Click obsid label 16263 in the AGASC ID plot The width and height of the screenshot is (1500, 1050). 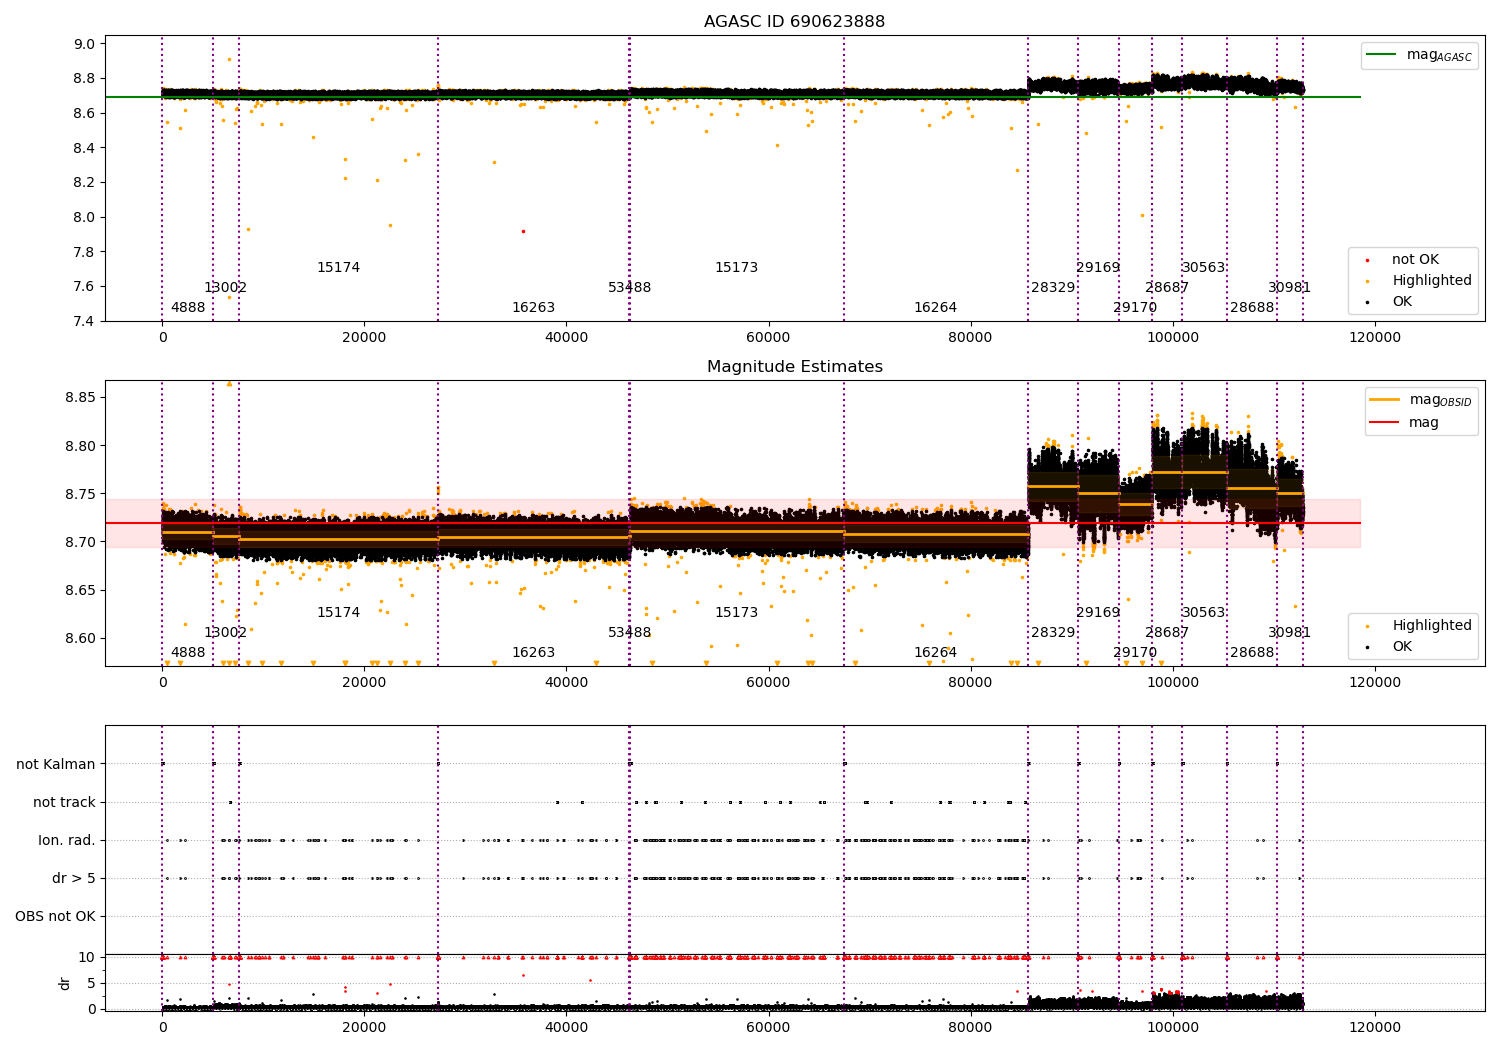click(x=533, y=308)
